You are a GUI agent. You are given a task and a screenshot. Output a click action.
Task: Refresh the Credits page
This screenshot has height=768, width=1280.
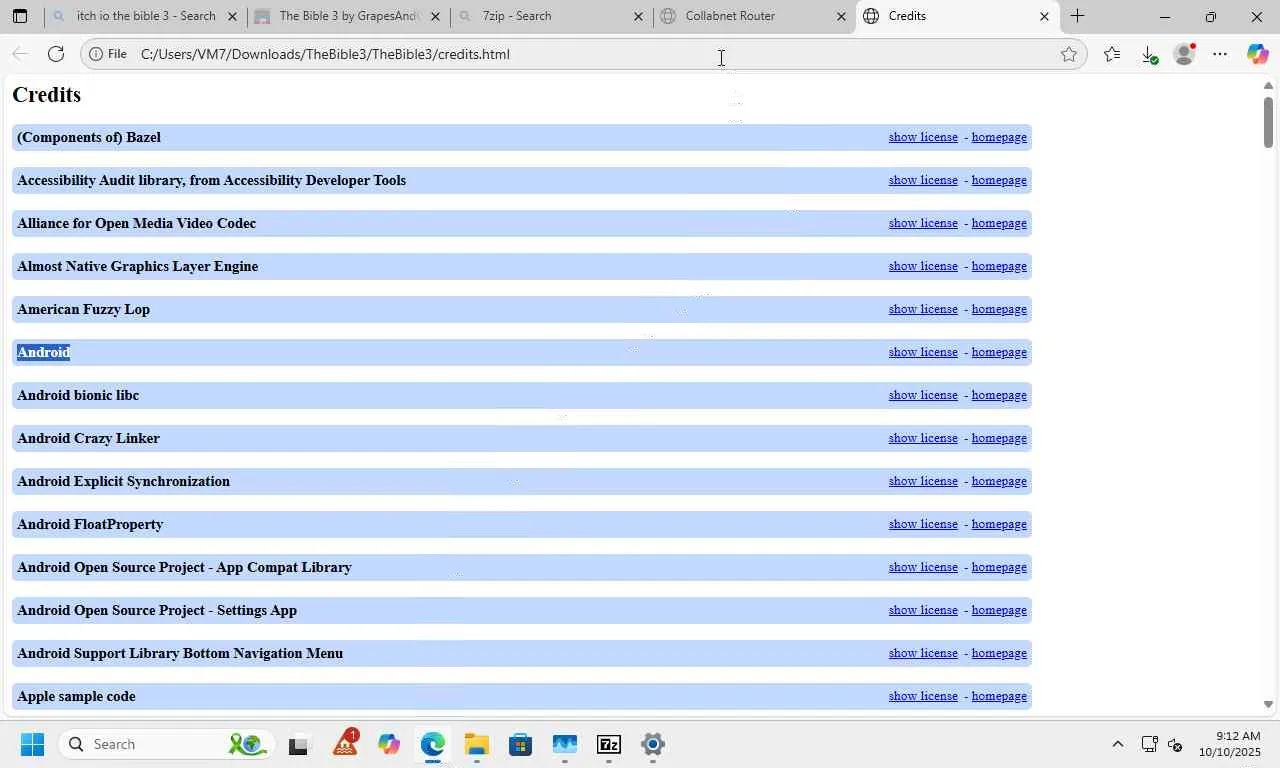point(56,54)
